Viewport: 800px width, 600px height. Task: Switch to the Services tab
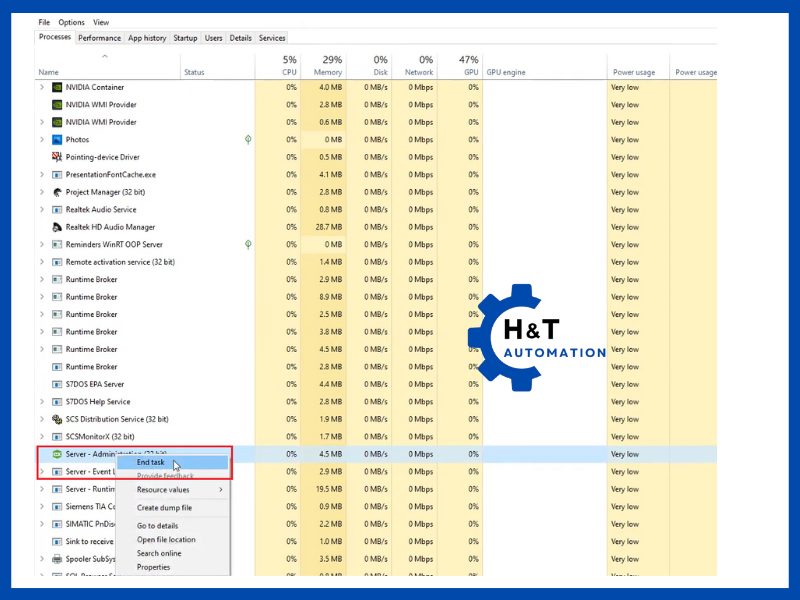pyautogui.click(x=272, y=38)
